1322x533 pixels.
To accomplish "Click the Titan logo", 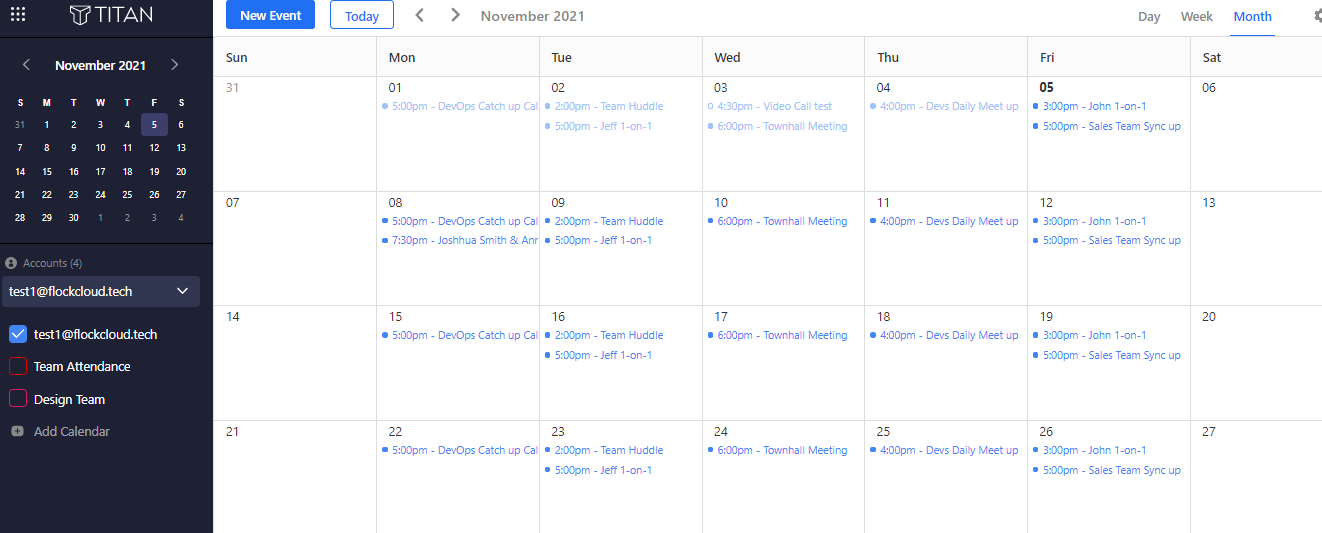I will click(111, 15).
